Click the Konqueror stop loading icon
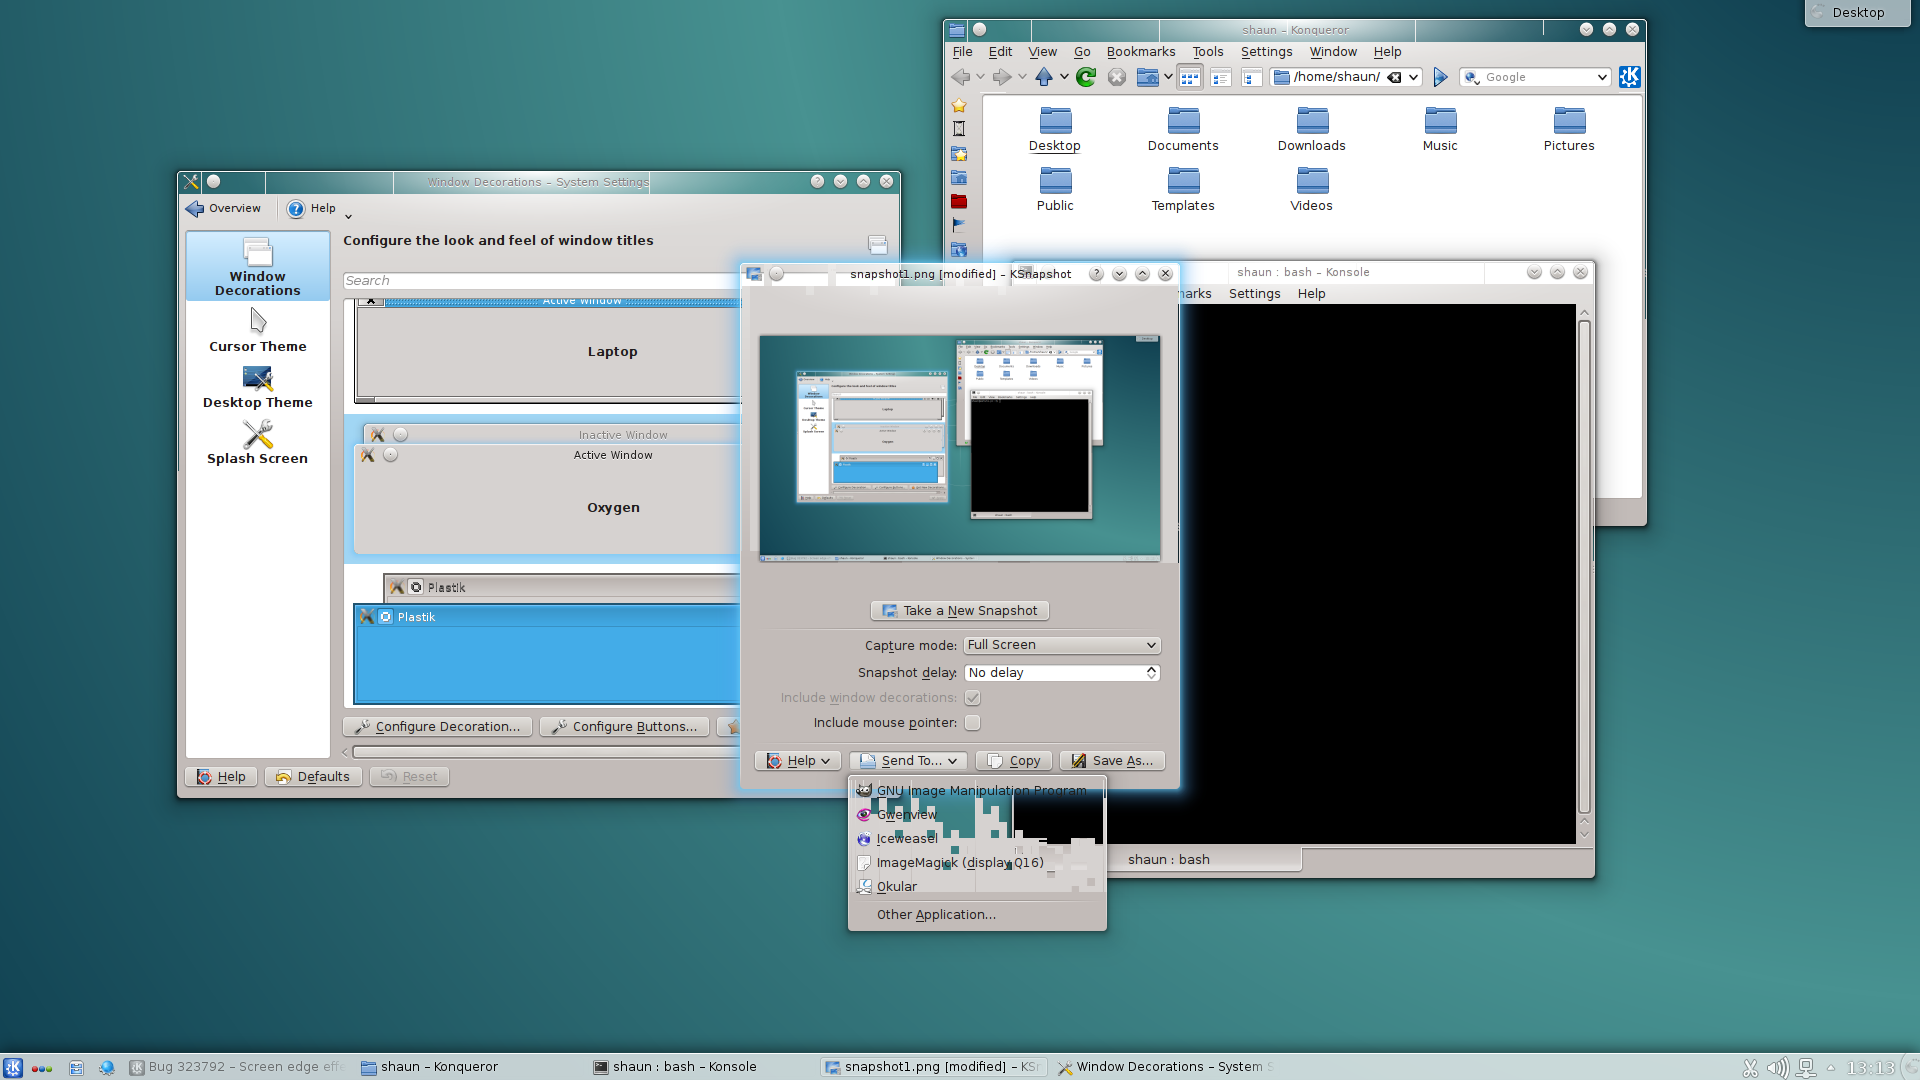This screenshot has height=1080, width=1920. pyautogui.click(x=1117, y=77)
